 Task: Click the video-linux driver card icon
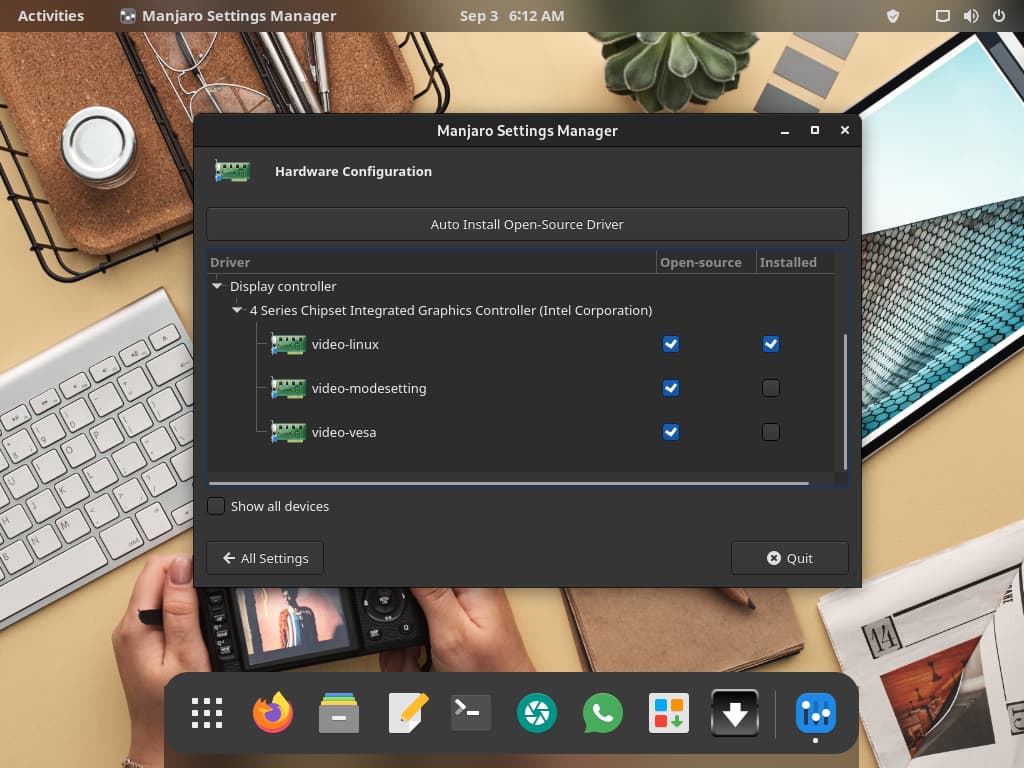(x=288, y=344)
